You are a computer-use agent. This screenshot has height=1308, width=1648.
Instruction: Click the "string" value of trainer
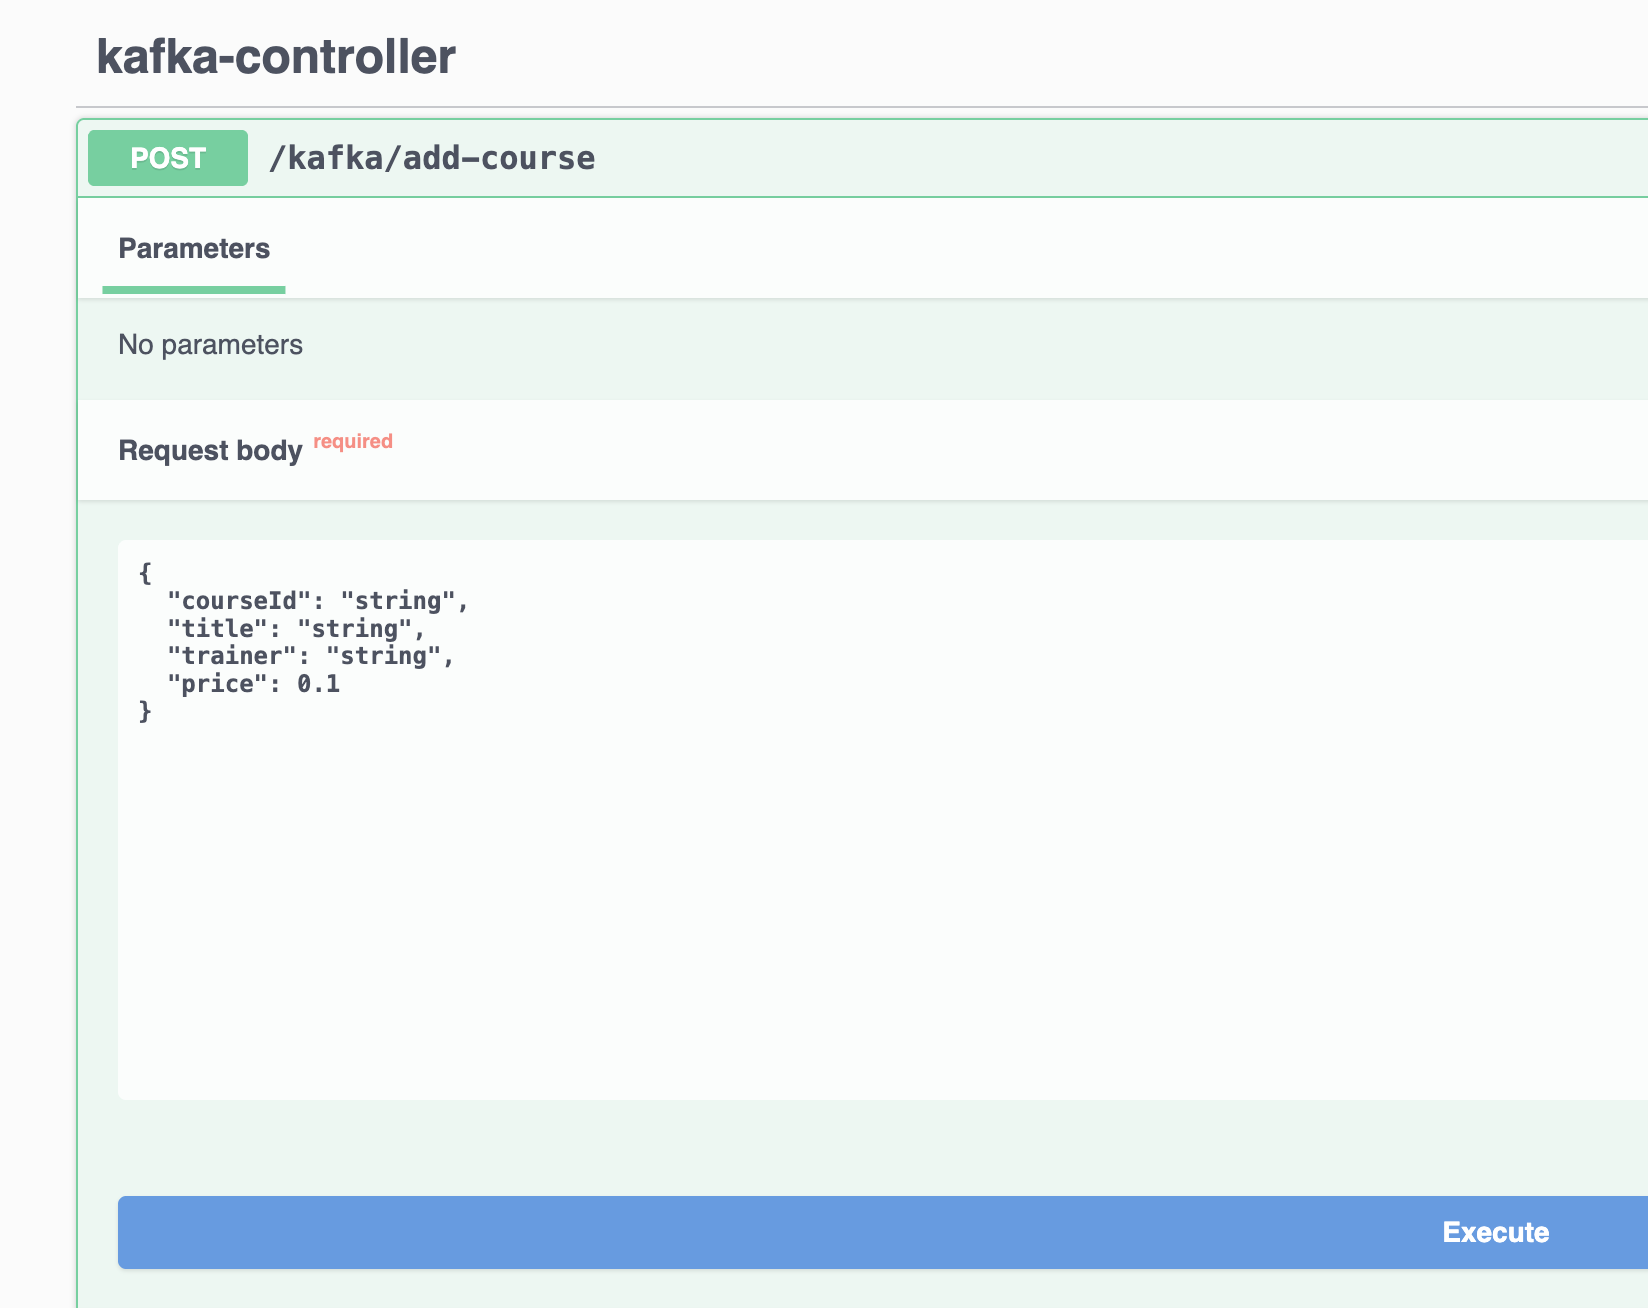[384, 656]
